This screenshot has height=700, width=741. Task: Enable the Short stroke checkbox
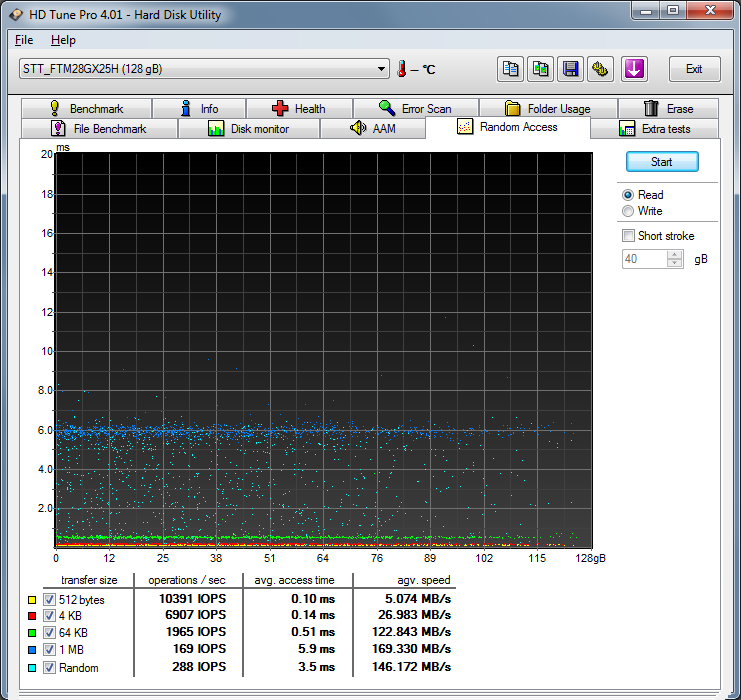tap(628, 235)
